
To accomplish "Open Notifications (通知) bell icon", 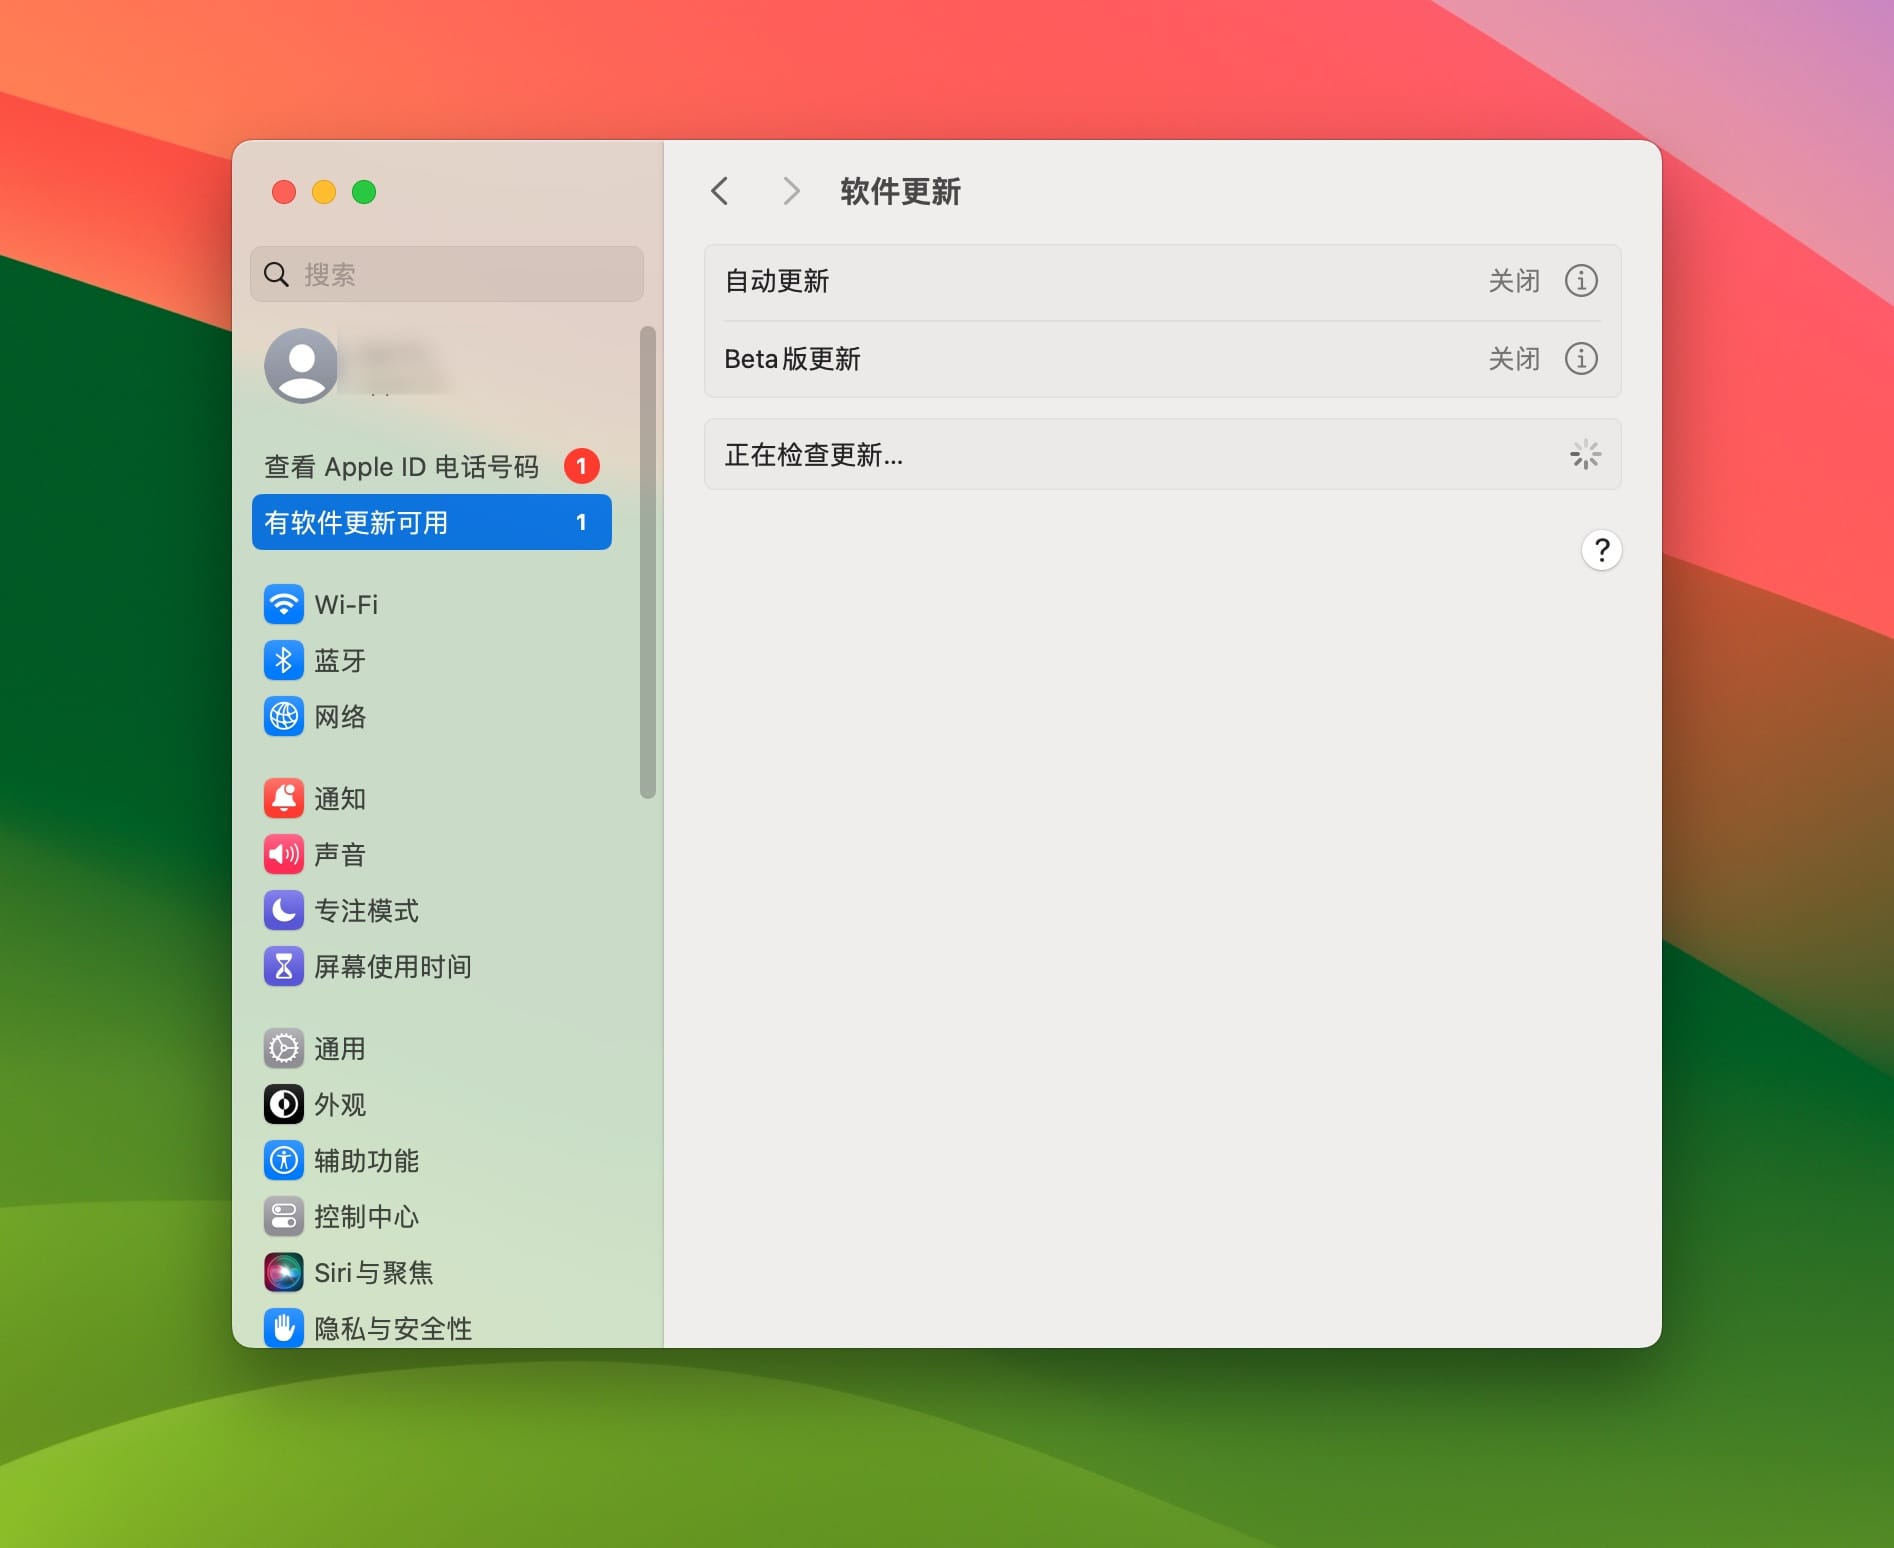I will (284, 798).
